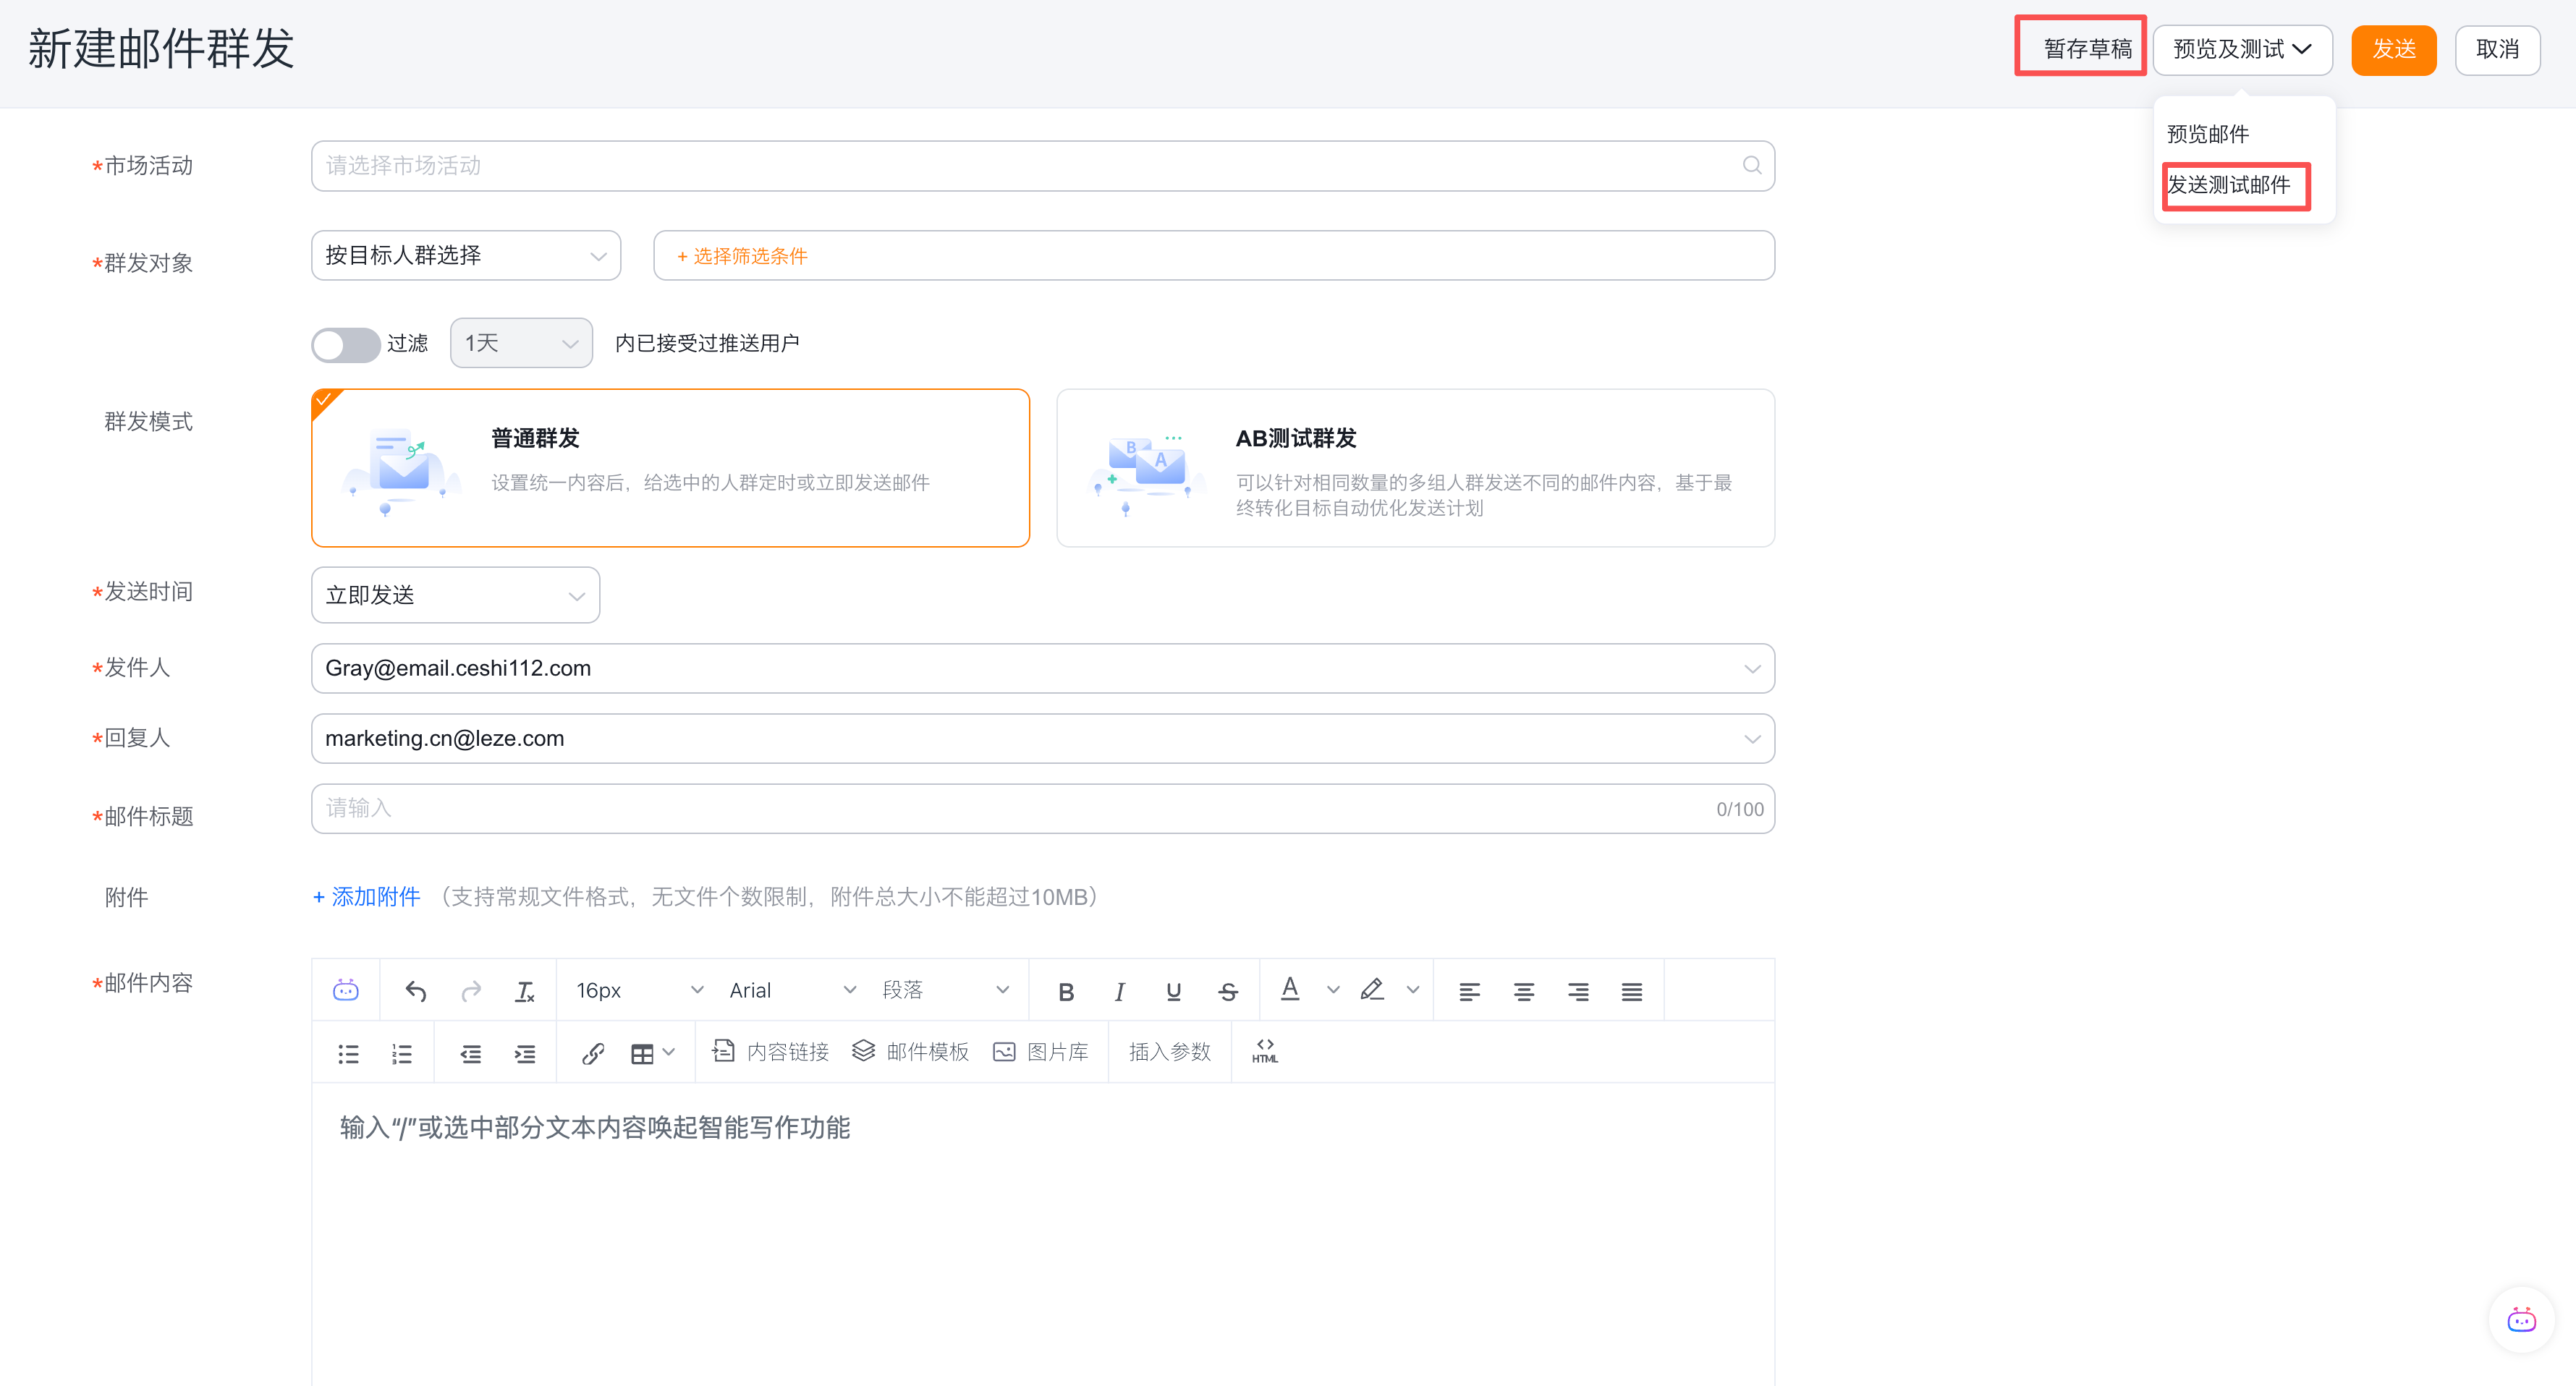Click the bulleted list icon
The height and width of the screenshot is (1386, 2576).
348,1053
